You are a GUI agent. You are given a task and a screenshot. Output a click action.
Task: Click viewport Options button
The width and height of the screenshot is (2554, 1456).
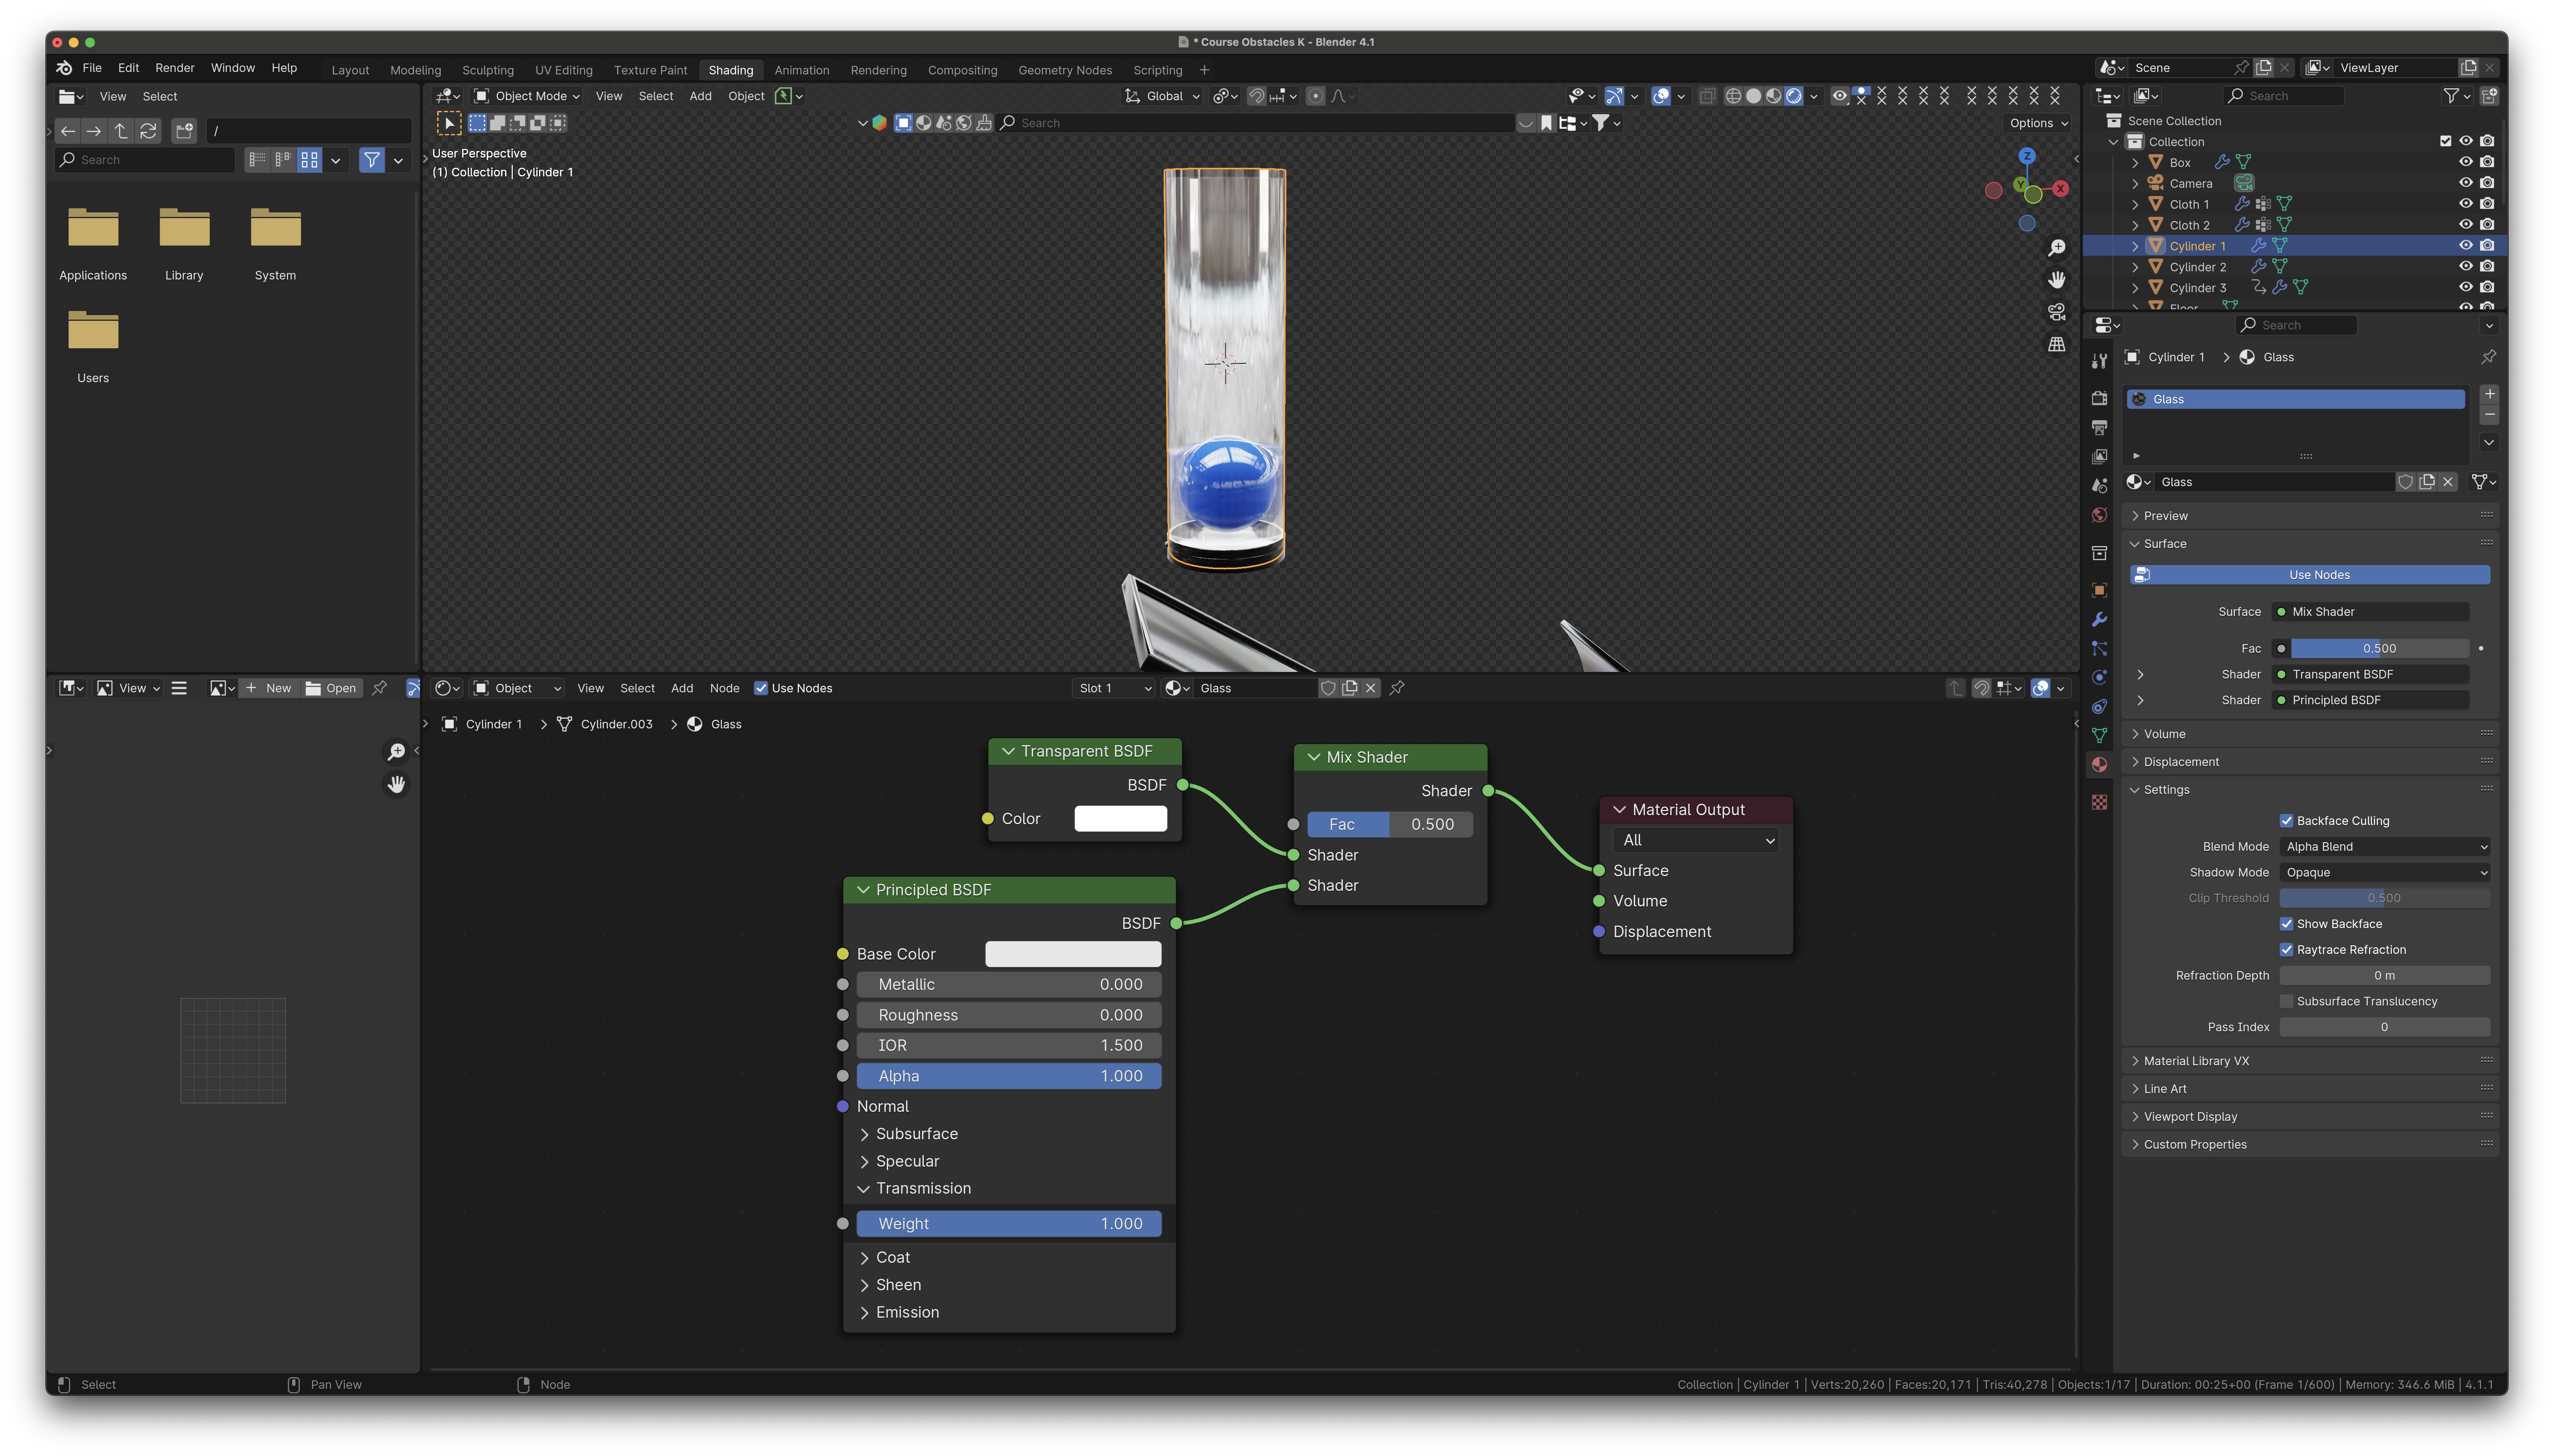2038,123
